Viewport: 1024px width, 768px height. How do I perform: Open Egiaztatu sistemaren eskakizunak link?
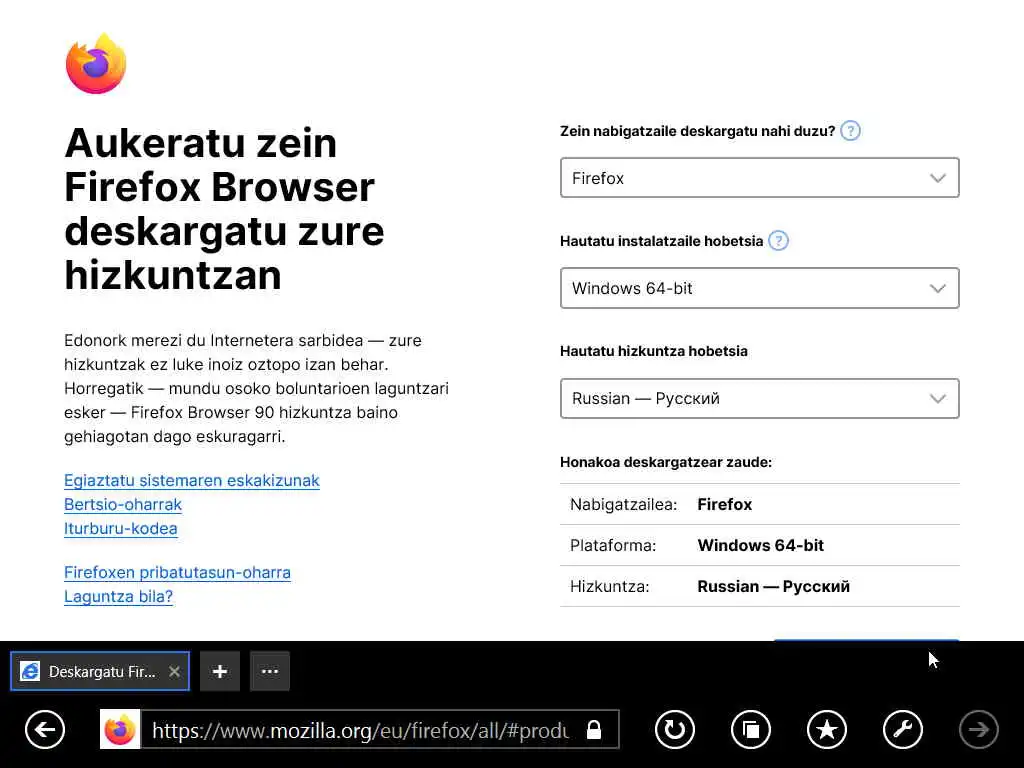(192, 481)
